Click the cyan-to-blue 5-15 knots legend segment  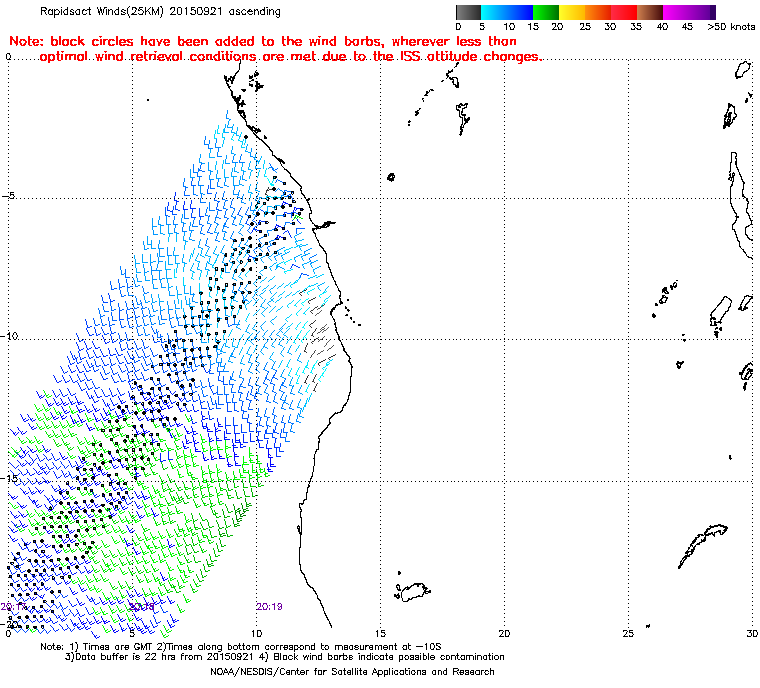[507, 13]
